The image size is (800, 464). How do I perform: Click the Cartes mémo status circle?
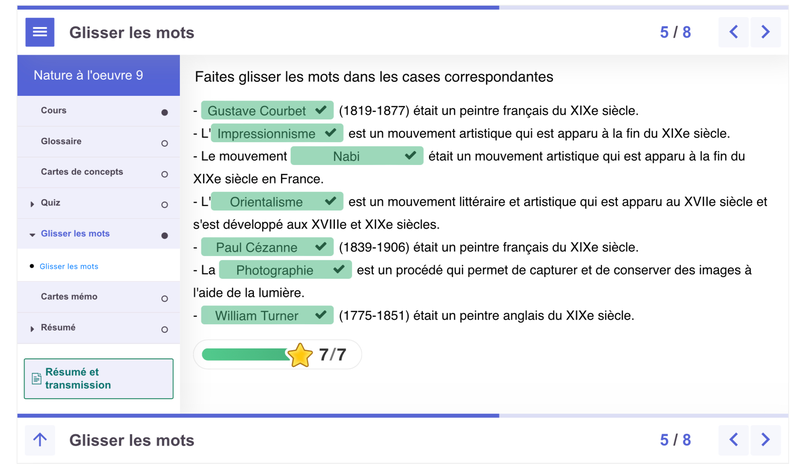click(165, 298)
